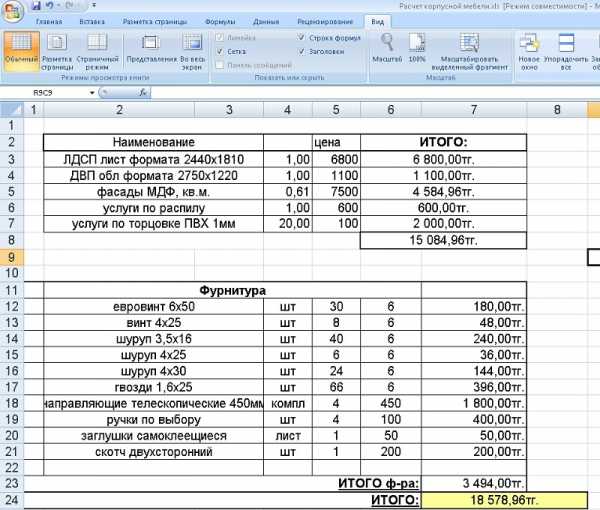
Task: Expand the Undo history dropdown arrow
Action: pos(62,6)
